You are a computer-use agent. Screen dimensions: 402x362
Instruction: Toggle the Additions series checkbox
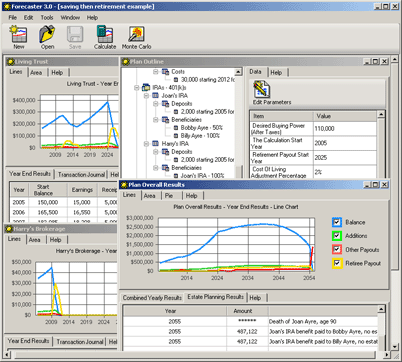[337, 236]
